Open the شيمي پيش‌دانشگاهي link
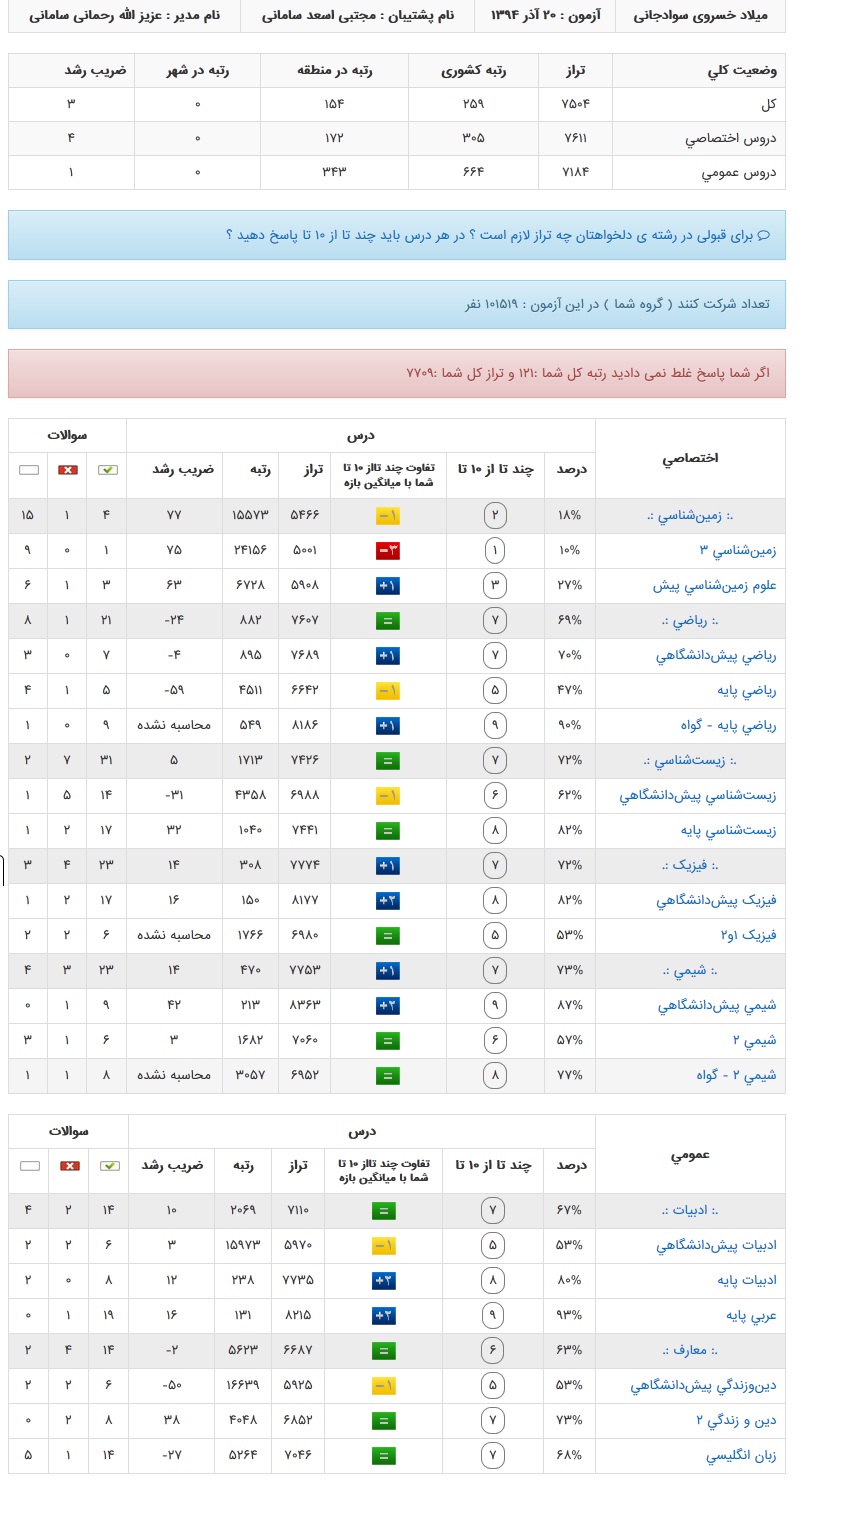 717,1005
